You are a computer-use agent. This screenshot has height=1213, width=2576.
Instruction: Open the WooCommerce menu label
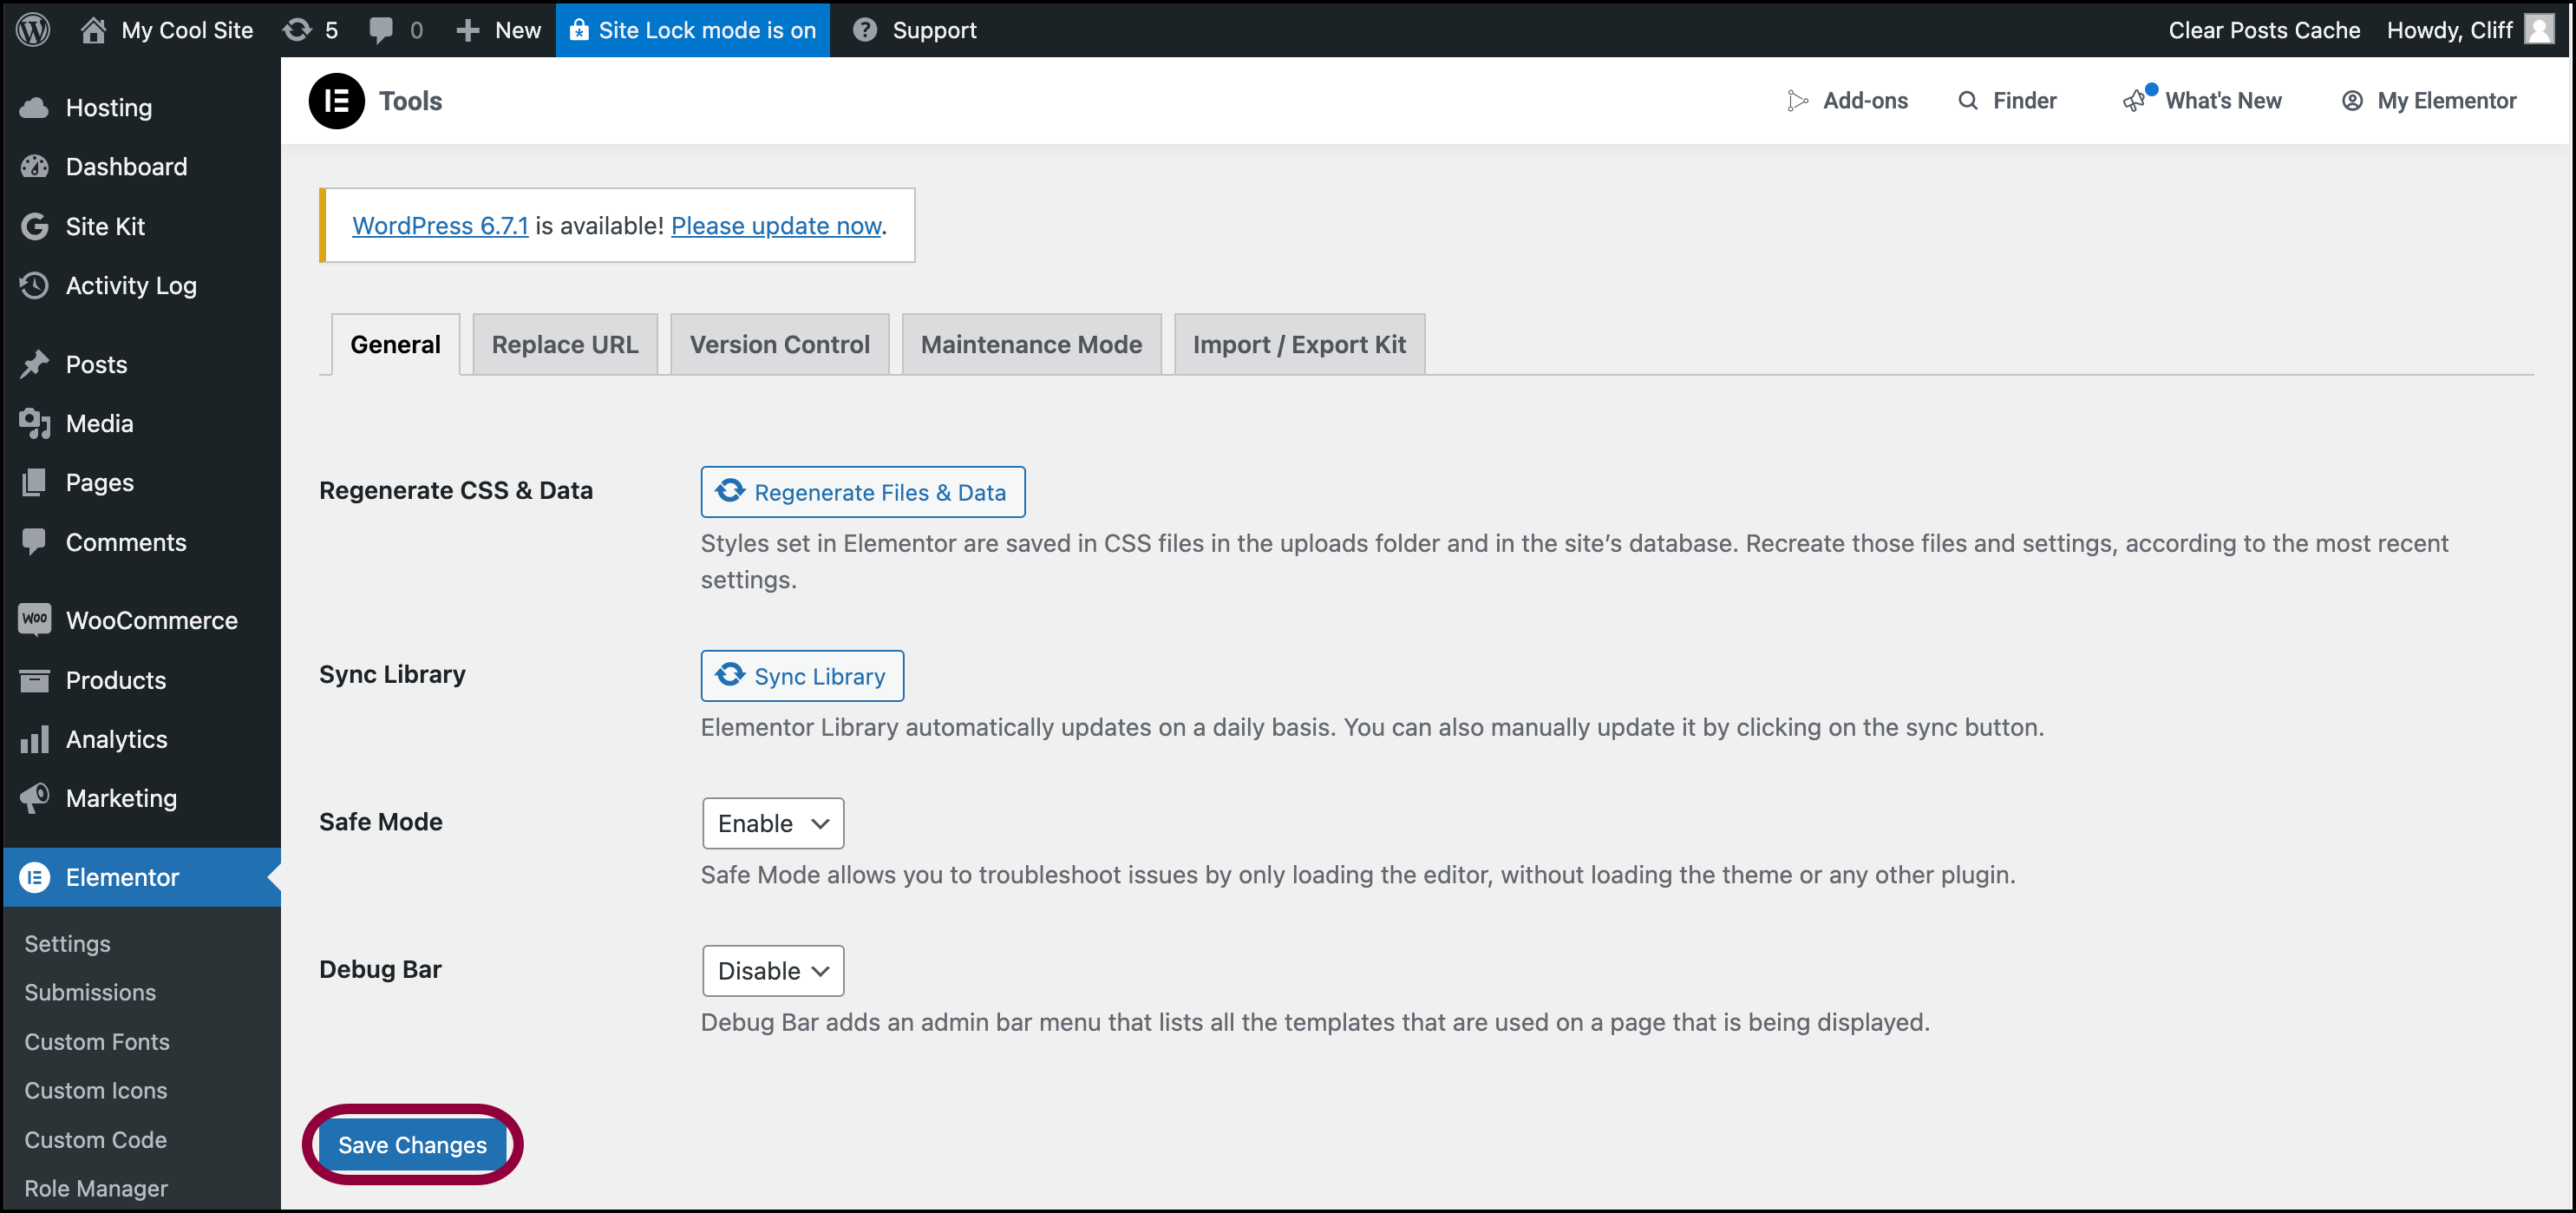152,621
